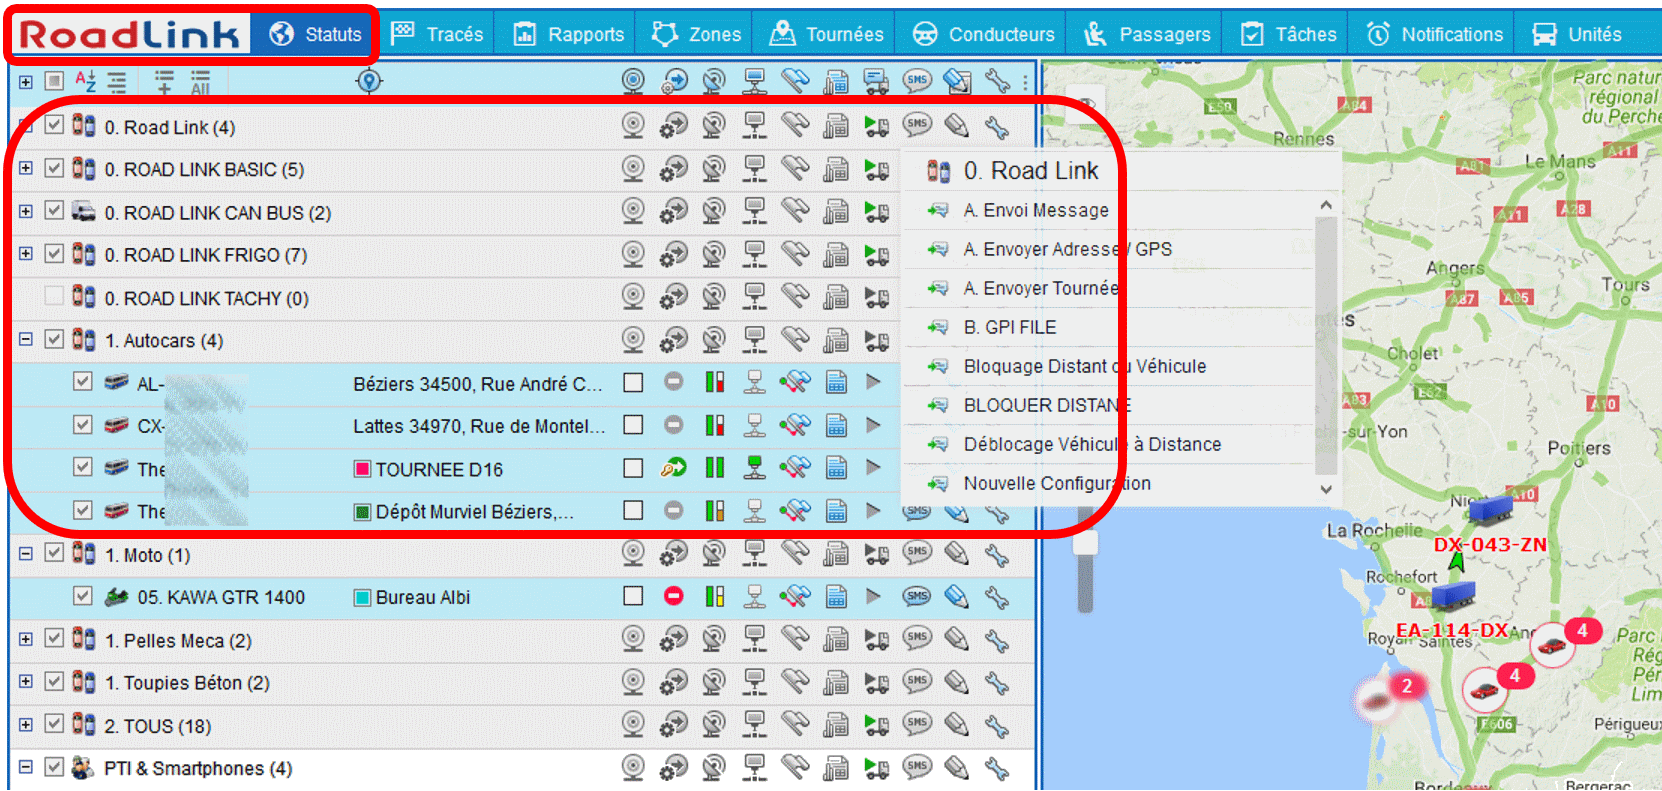Expand the 2. TOUS group
This screenshot has height=791, width=1662.
click(26, 724)
